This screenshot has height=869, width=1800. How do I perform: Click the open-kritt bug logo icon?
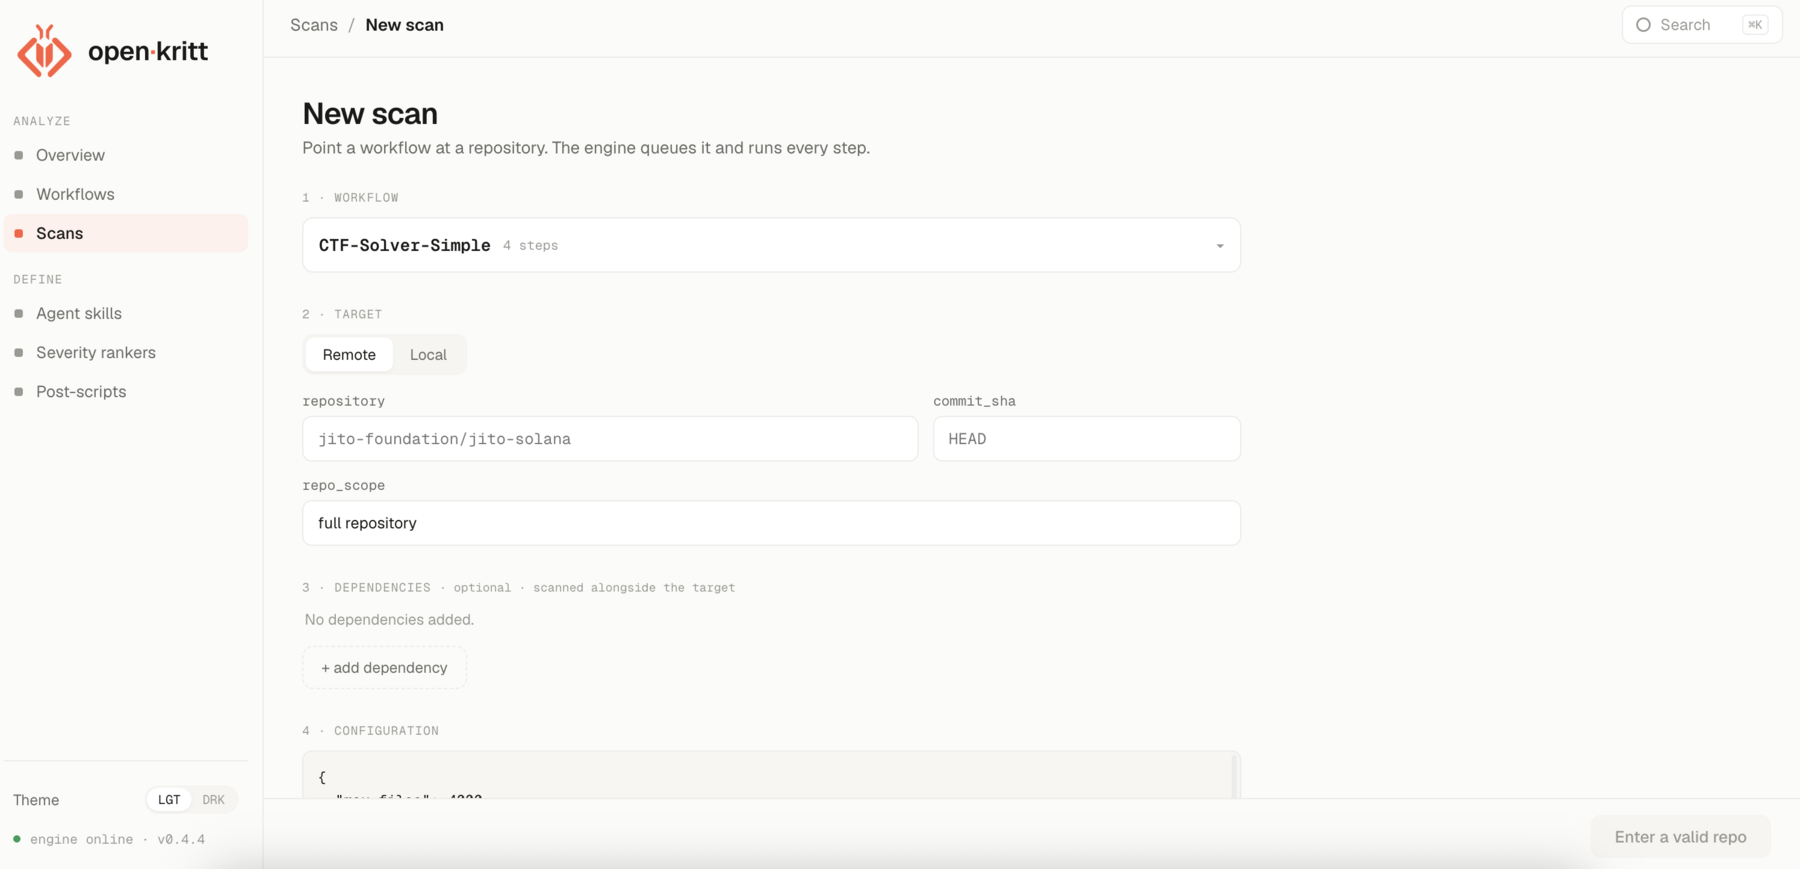(45, 51)
